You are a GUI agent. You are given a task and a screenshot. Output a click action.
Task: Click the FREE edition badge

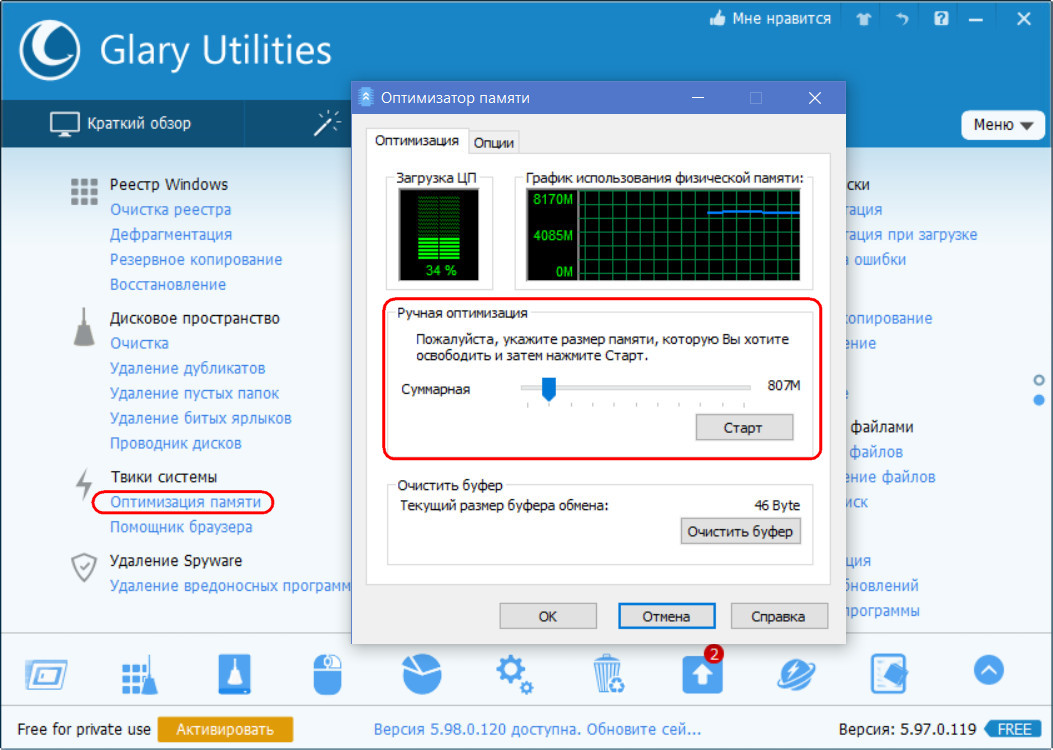(x=1013, y=729)
